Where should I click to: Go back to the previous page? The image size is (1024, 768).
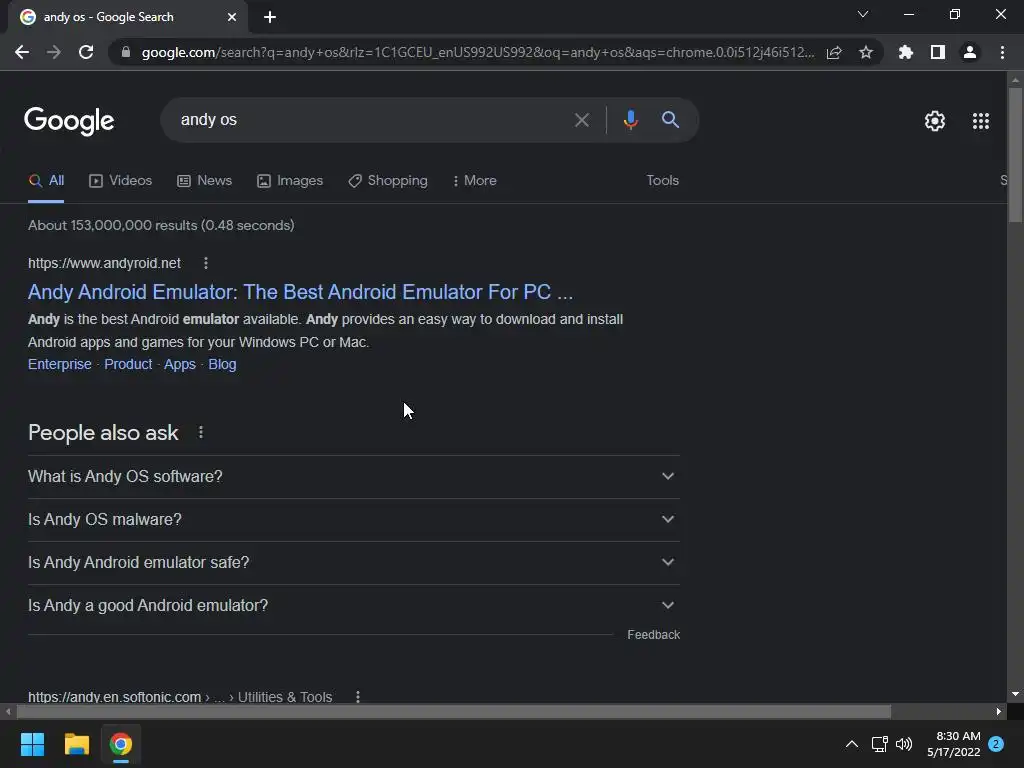(22, 52)
